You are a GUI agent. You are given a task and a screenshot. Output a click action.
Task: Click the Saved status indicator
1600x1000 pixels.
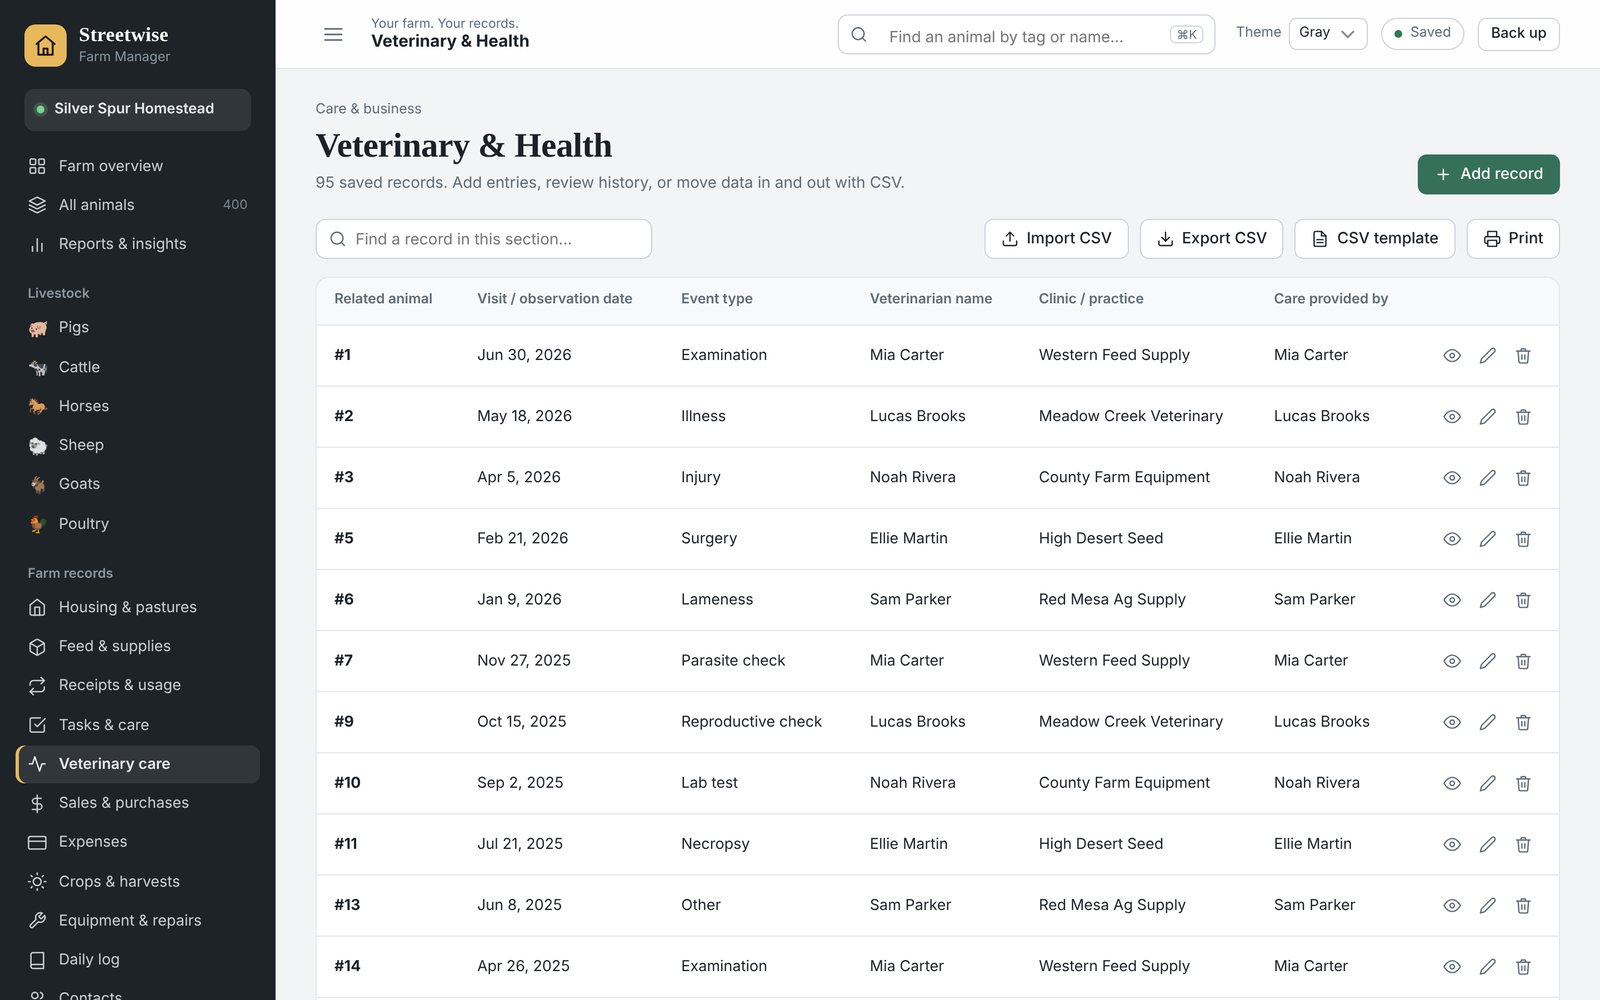pyautogui.click(x=1422, y=33)
